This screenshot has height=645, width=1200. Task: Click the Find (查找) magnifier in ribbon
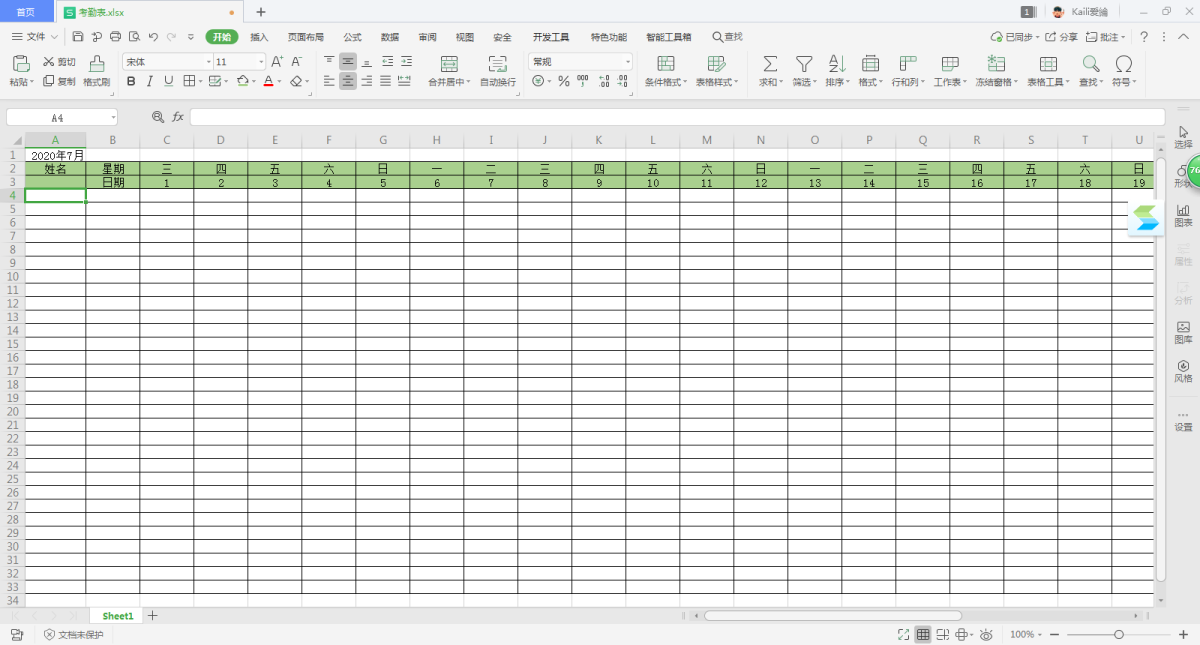(1091, 64)
